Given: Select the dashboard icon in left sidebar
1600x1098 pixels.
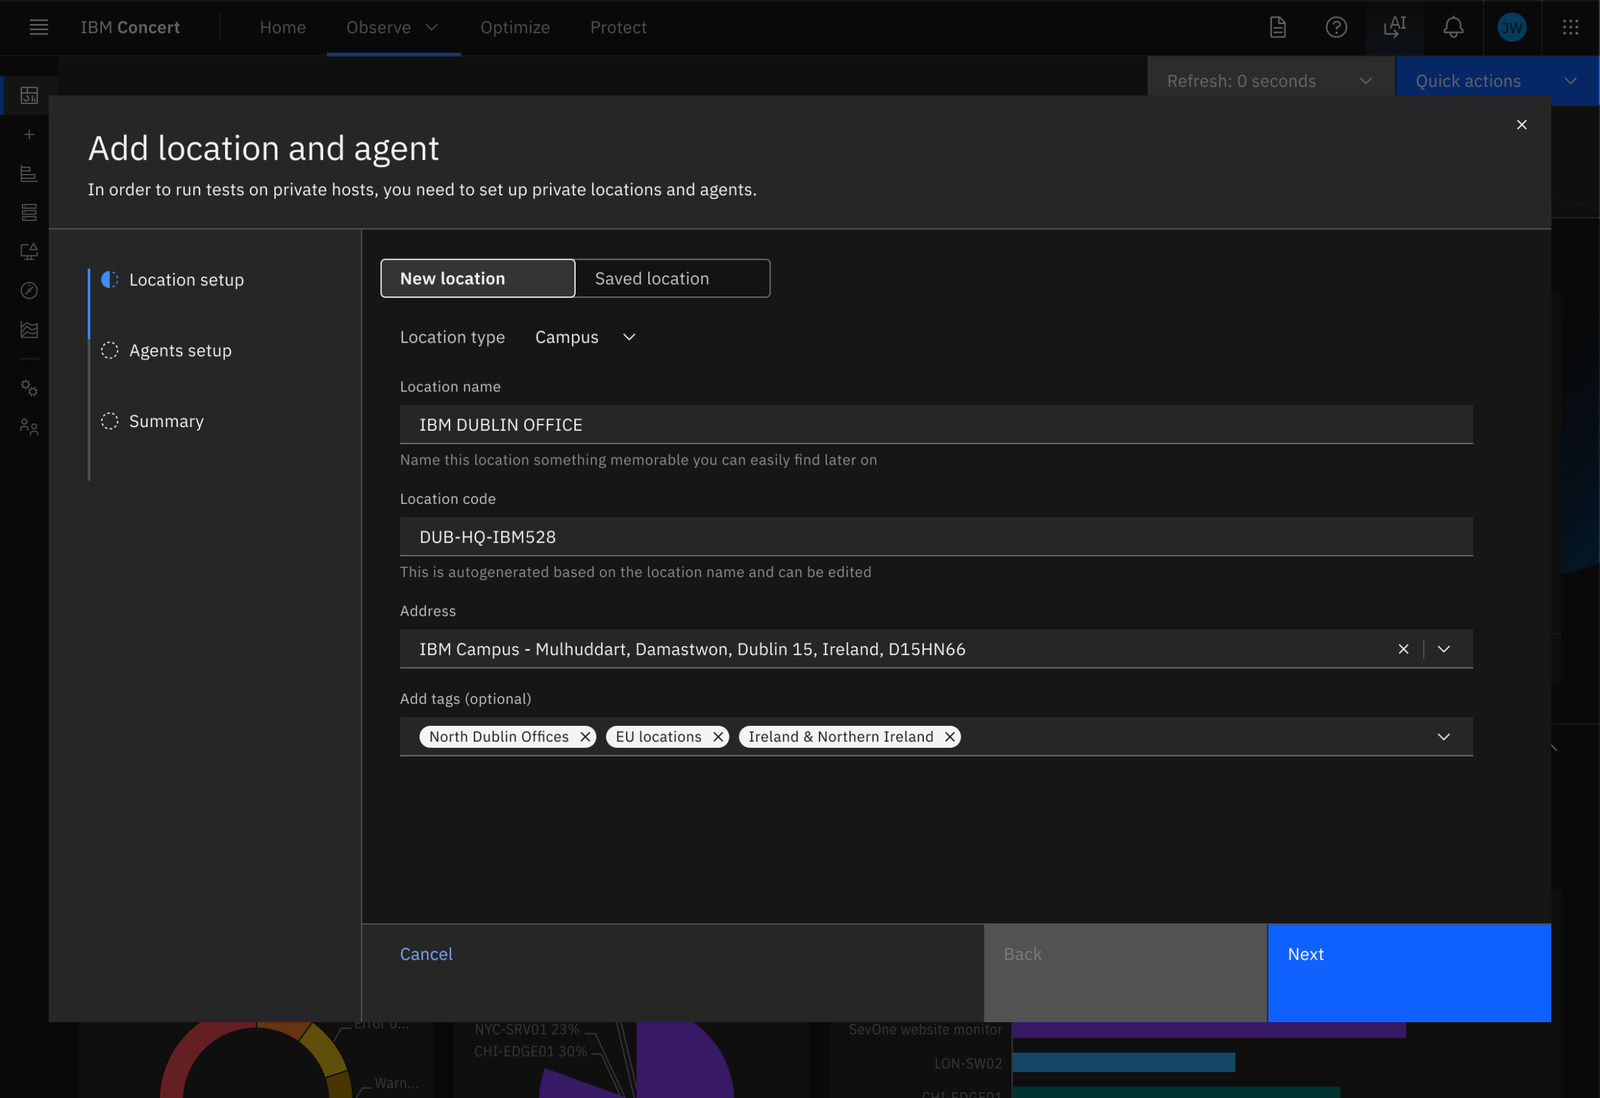Looking at the screenshot, I should click(x=29, y=95).
